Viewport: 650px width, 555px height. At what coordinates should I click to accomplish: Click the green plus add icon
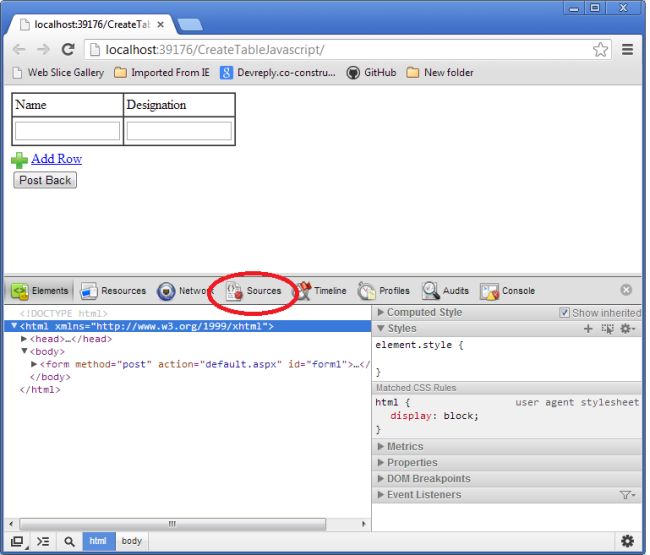tap(19, 160)
